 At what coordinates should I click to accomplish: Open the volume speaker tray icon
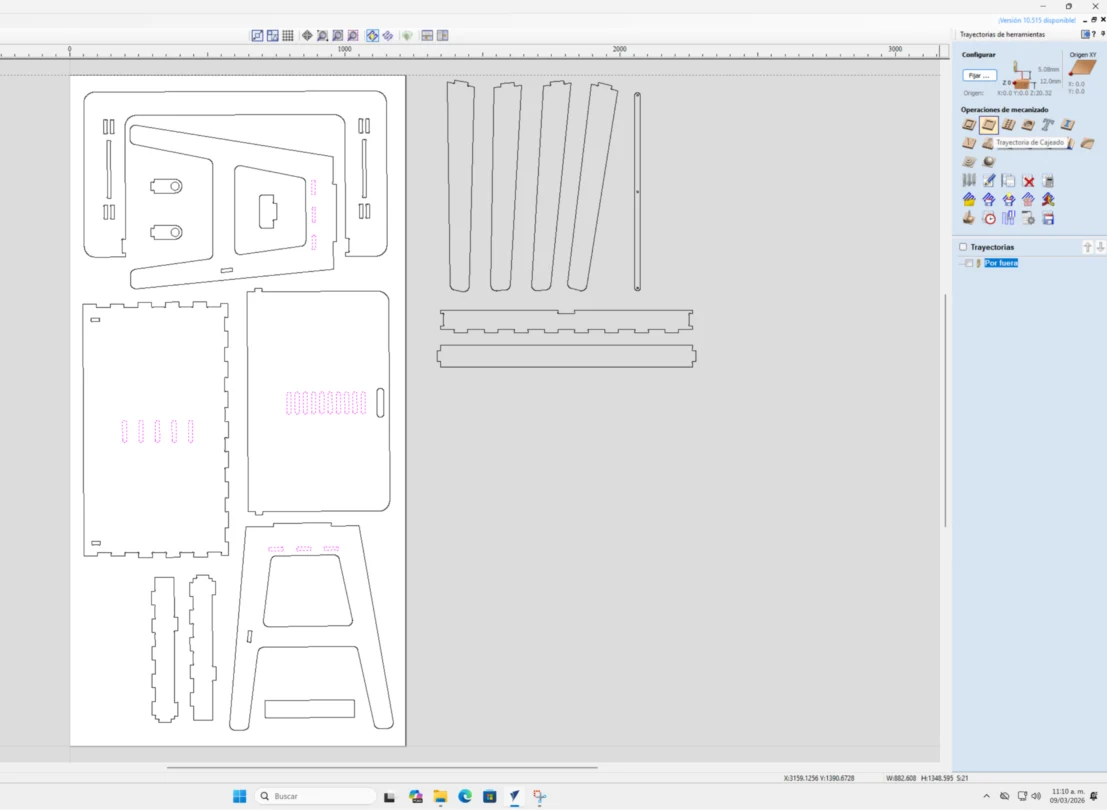pyautogui.click(x=1036, y=796)
